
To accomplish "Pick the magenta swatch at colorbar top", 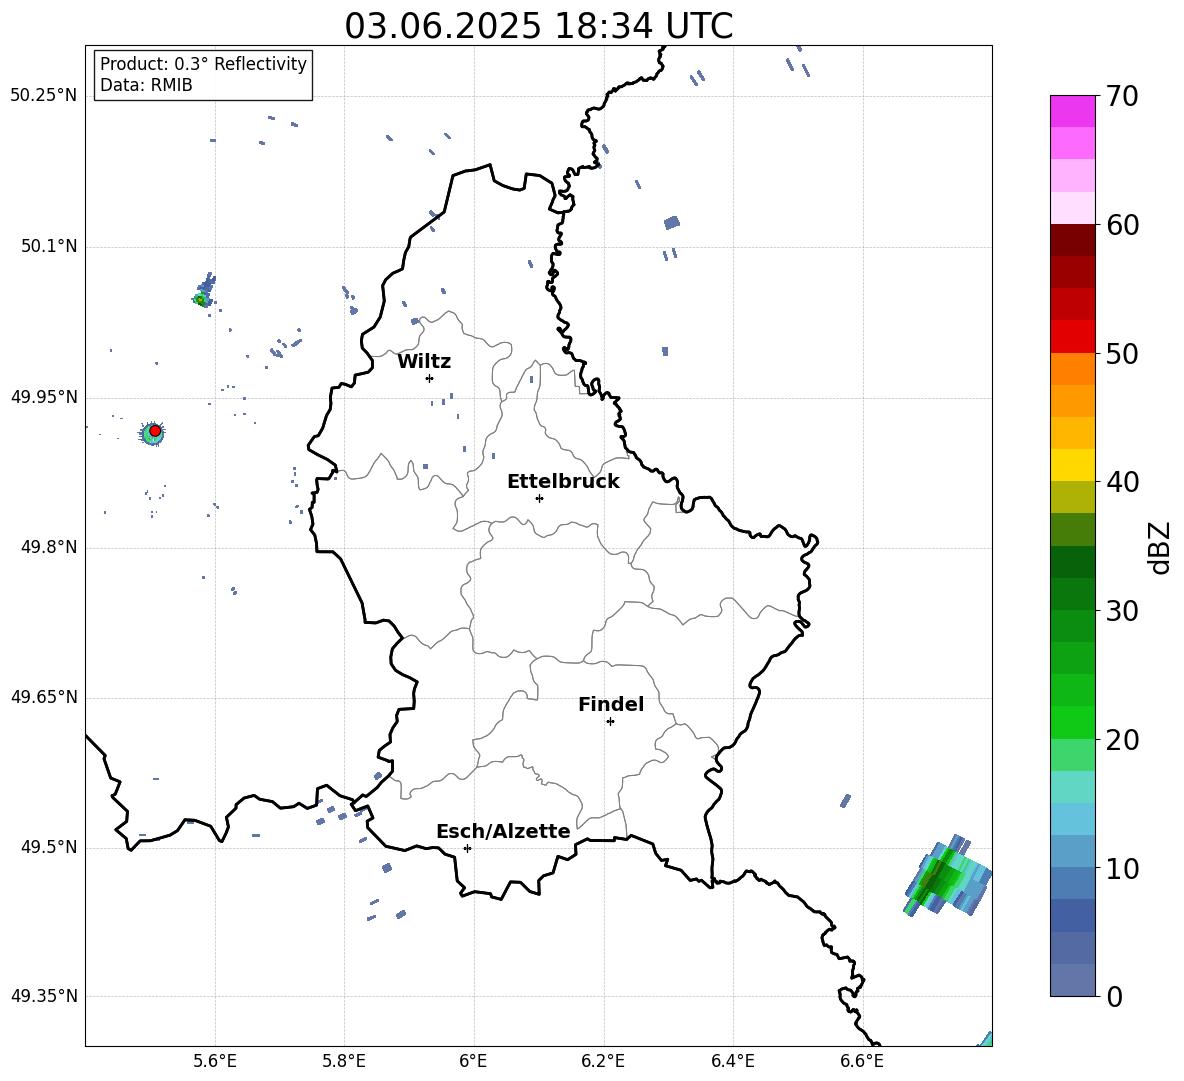I will [1073, 111].
